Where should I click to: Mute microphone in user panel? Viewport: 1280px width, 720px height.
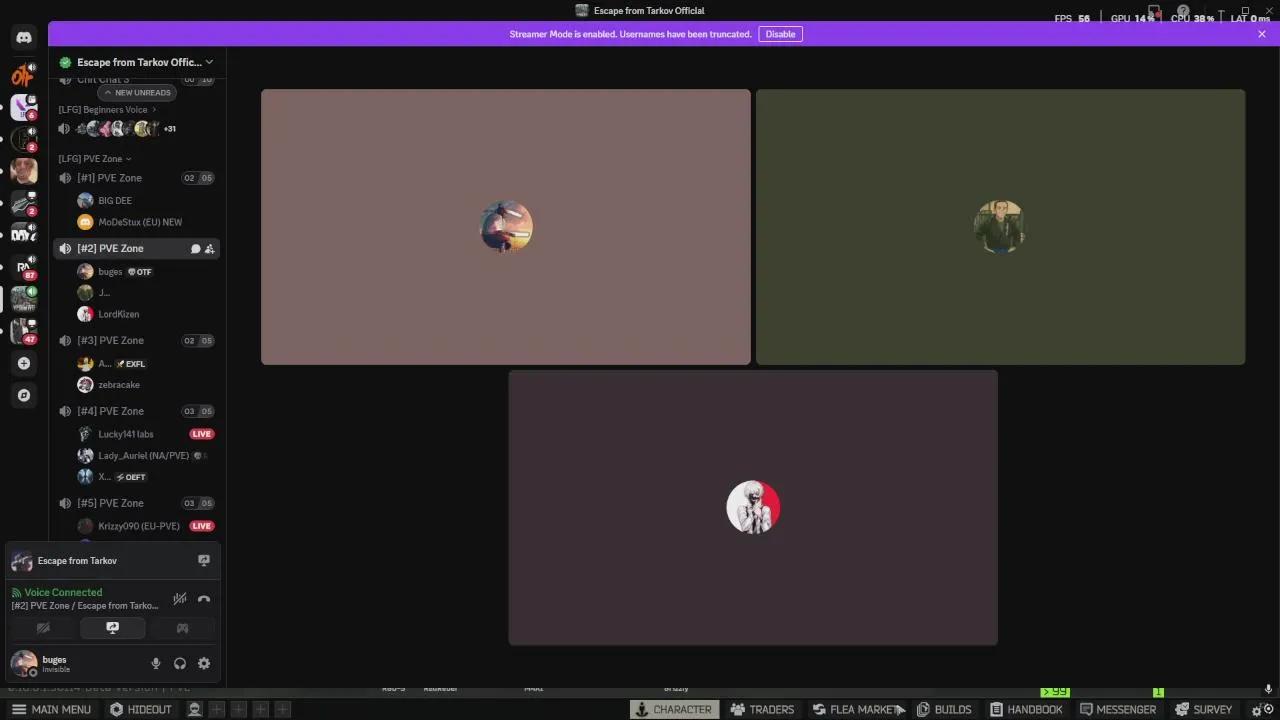pos(156,663)
